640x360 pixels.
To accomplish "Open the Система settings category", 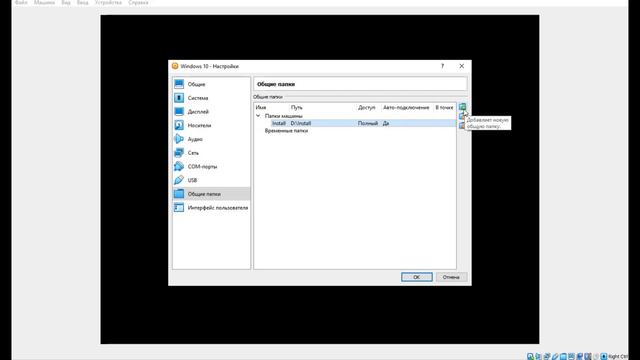I will (x=211, y=98).
